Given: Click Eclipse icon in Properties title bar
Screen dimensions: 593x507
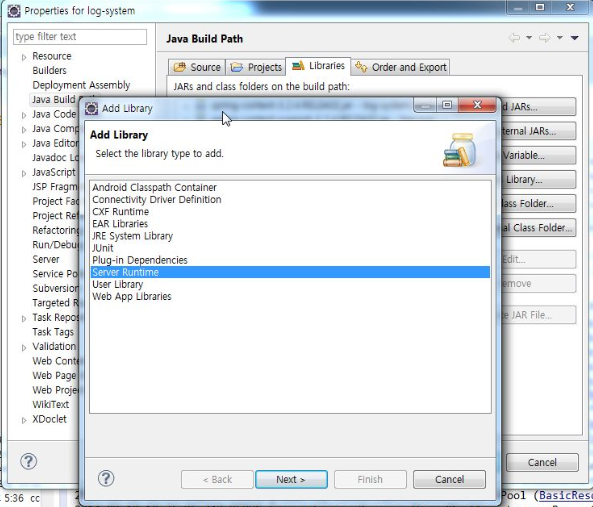Looking at the screenshot, I should [14, 11].
